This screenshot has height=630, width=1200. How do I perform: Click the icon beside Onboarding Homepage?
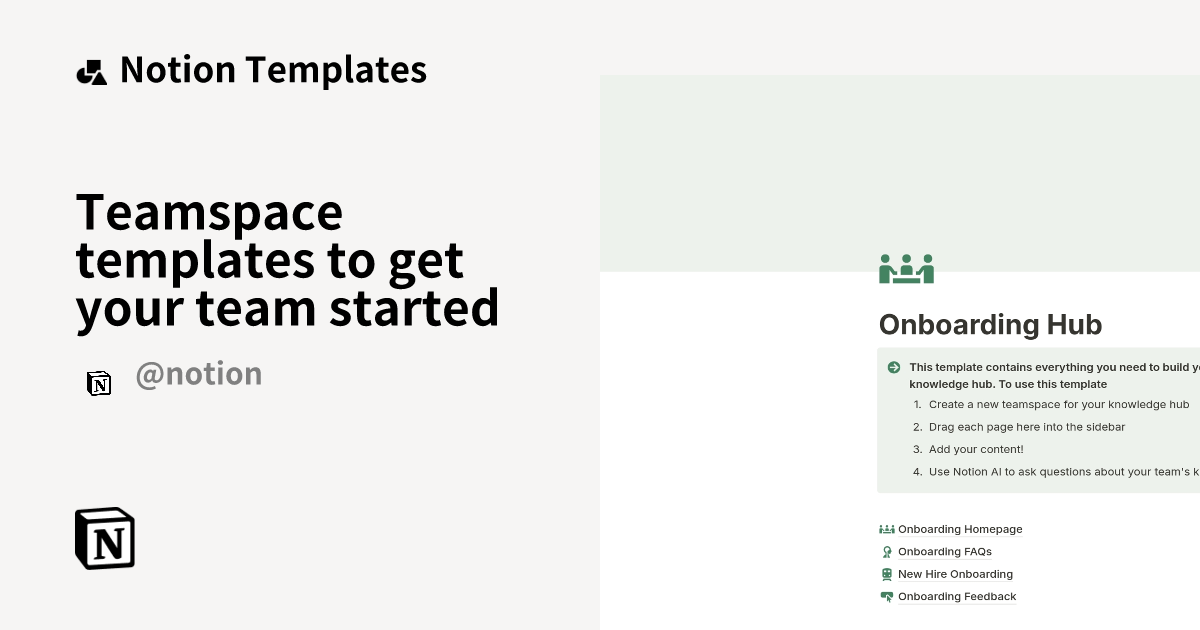886,529
